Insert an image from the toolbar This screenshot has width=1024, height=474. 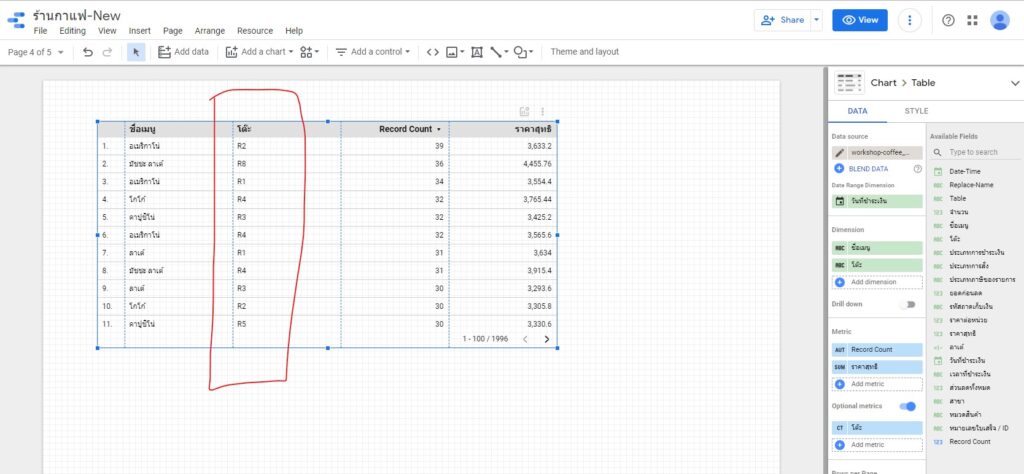coord(455,52)
